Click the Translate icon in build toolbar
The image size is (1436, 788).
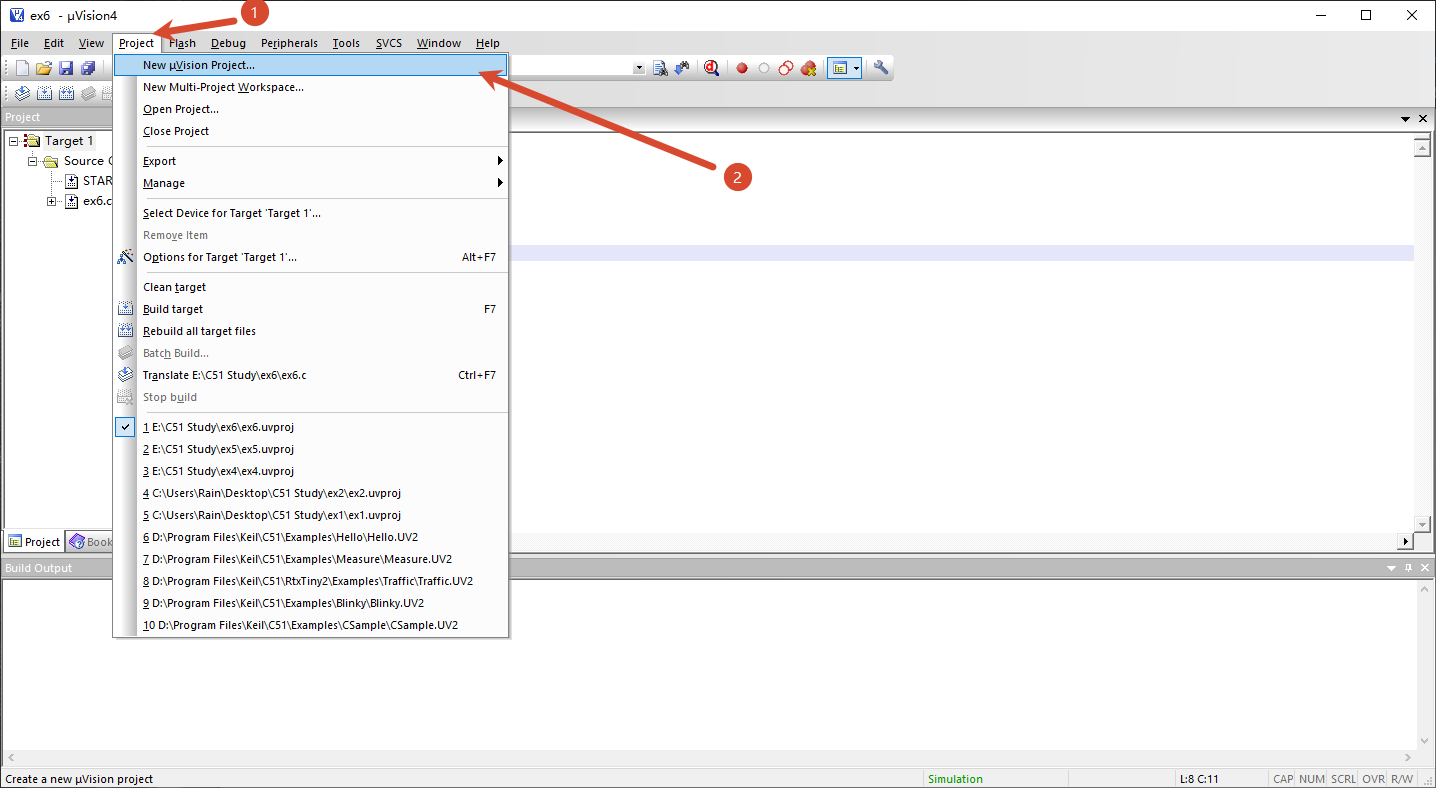coord(22,93)
